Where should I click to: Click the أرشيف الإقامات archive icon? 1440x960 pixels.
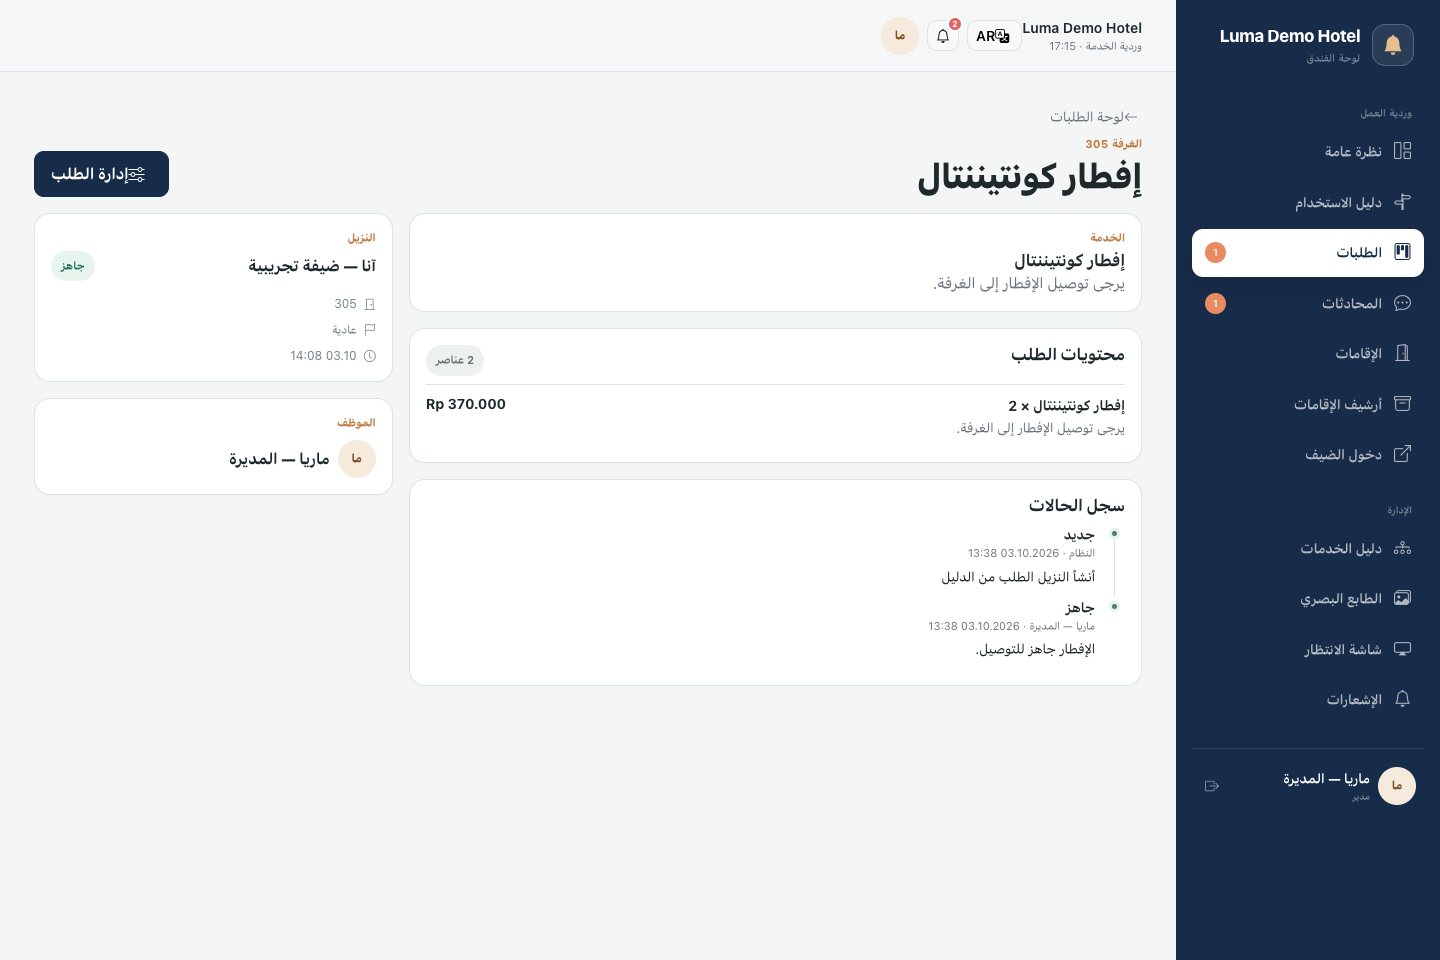coord(1402,404)
